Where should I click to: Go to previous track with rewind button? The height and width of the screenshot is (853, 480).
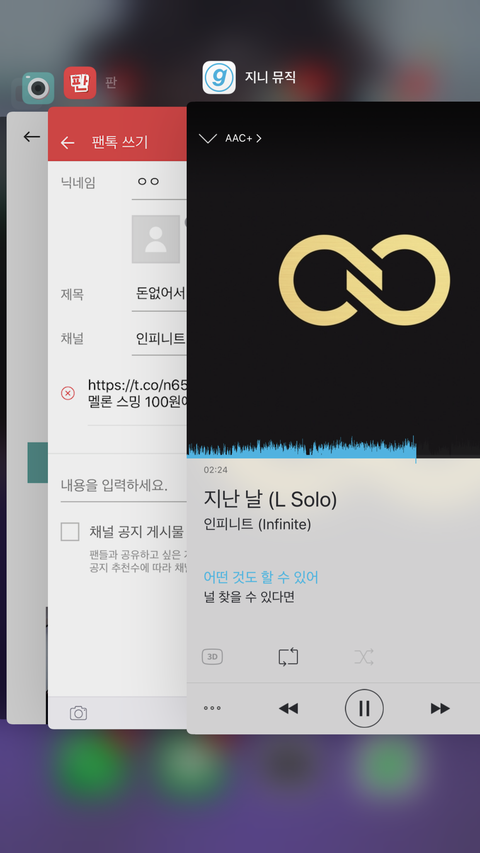point(288,708)
